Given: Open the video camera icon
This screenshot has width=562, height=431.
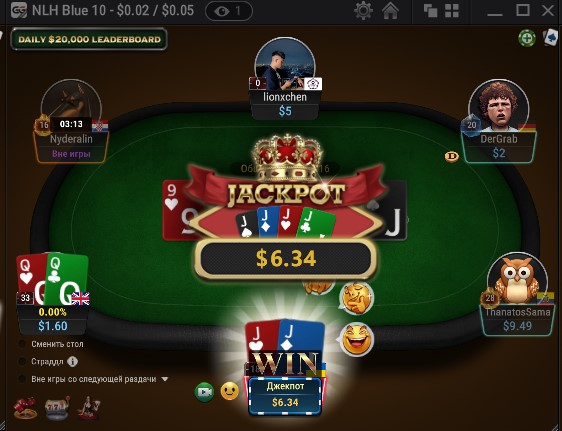Looking at the screenshot, I should click(x=204, y=392).
